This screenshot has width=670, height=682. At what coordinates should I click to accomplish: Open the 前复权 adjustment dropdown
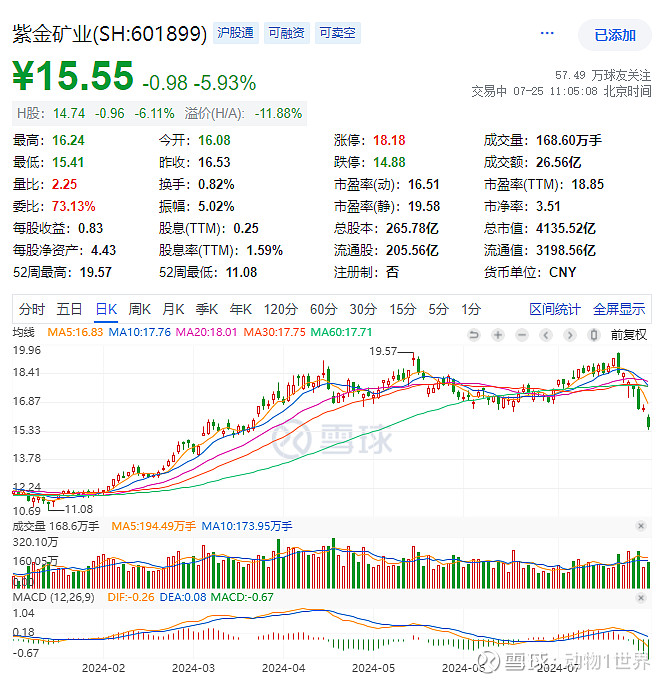click(629, 335)
